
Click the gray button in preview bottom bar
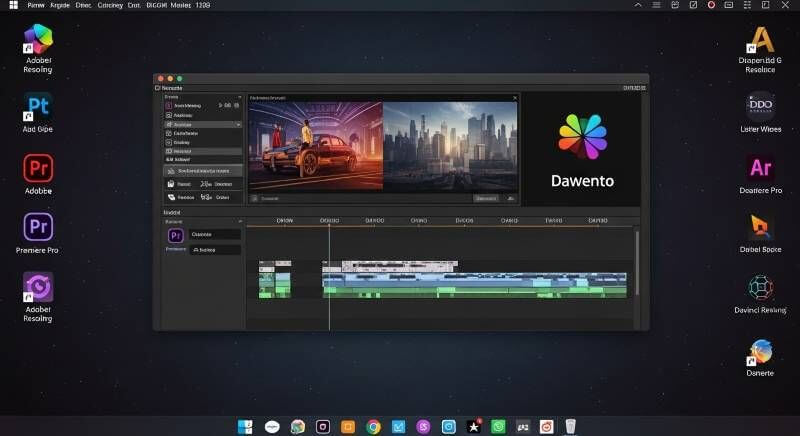(x=486, y=198)
